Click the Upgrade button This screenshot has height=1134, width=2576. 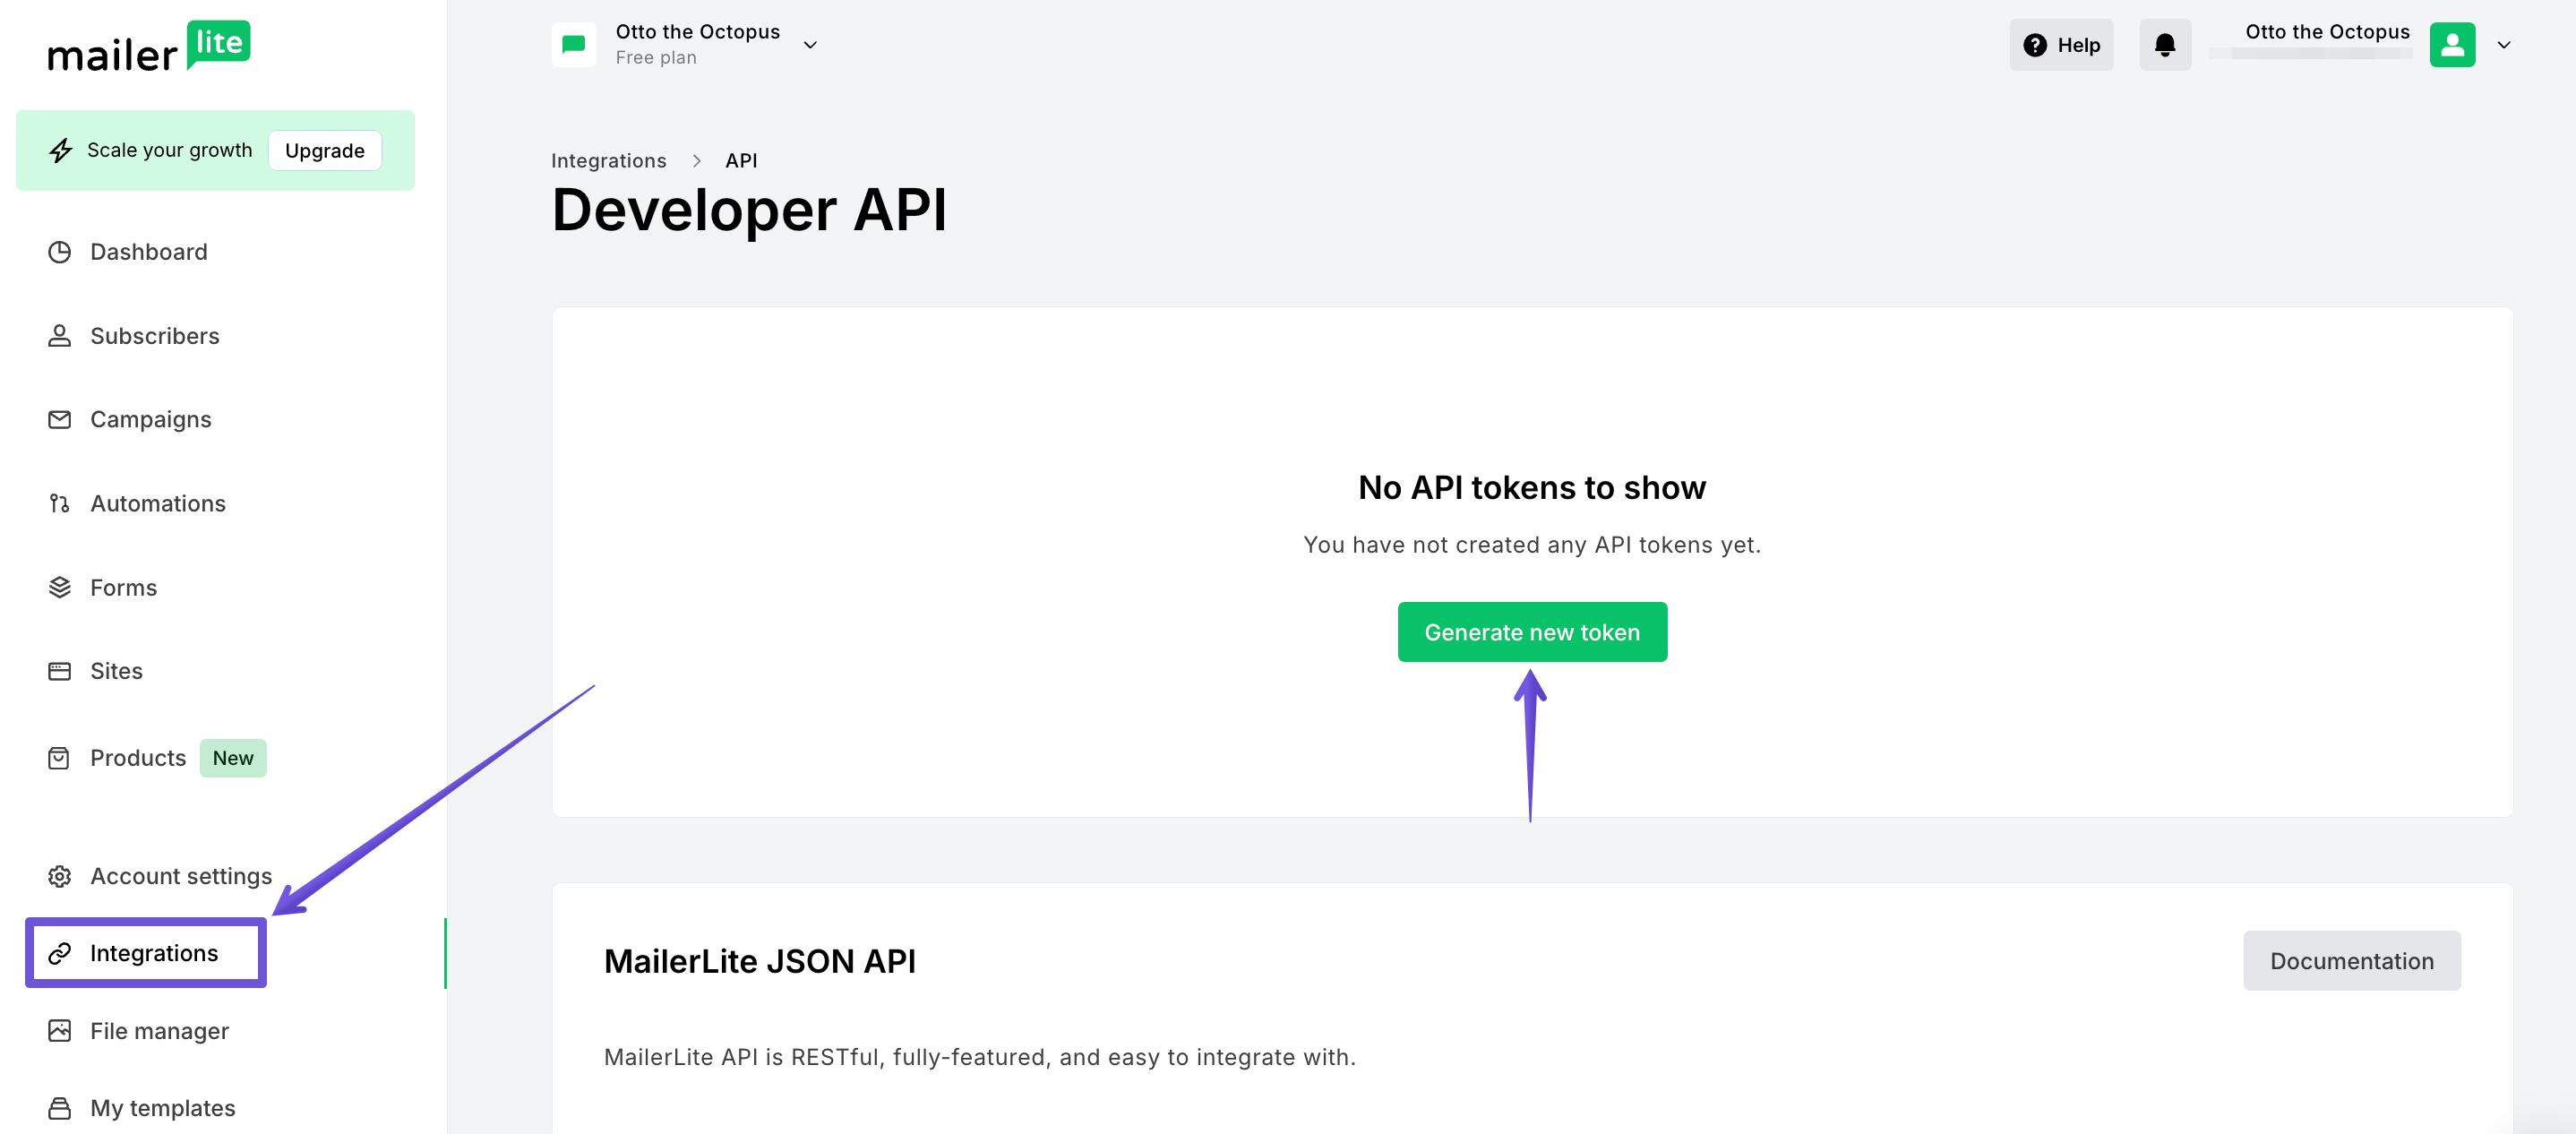[325, 150]
